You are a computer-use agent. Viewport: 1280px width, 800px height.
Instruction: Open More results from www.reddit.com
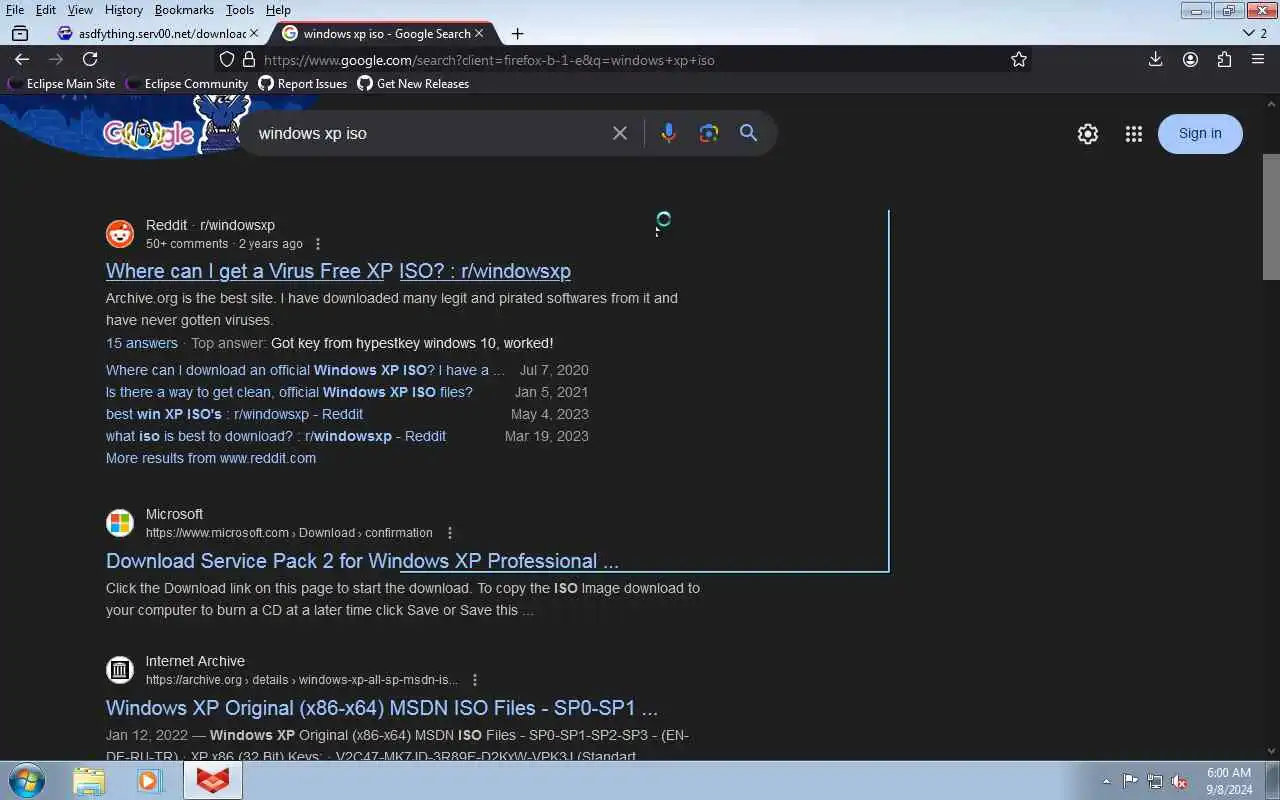[x=211, y=458]
